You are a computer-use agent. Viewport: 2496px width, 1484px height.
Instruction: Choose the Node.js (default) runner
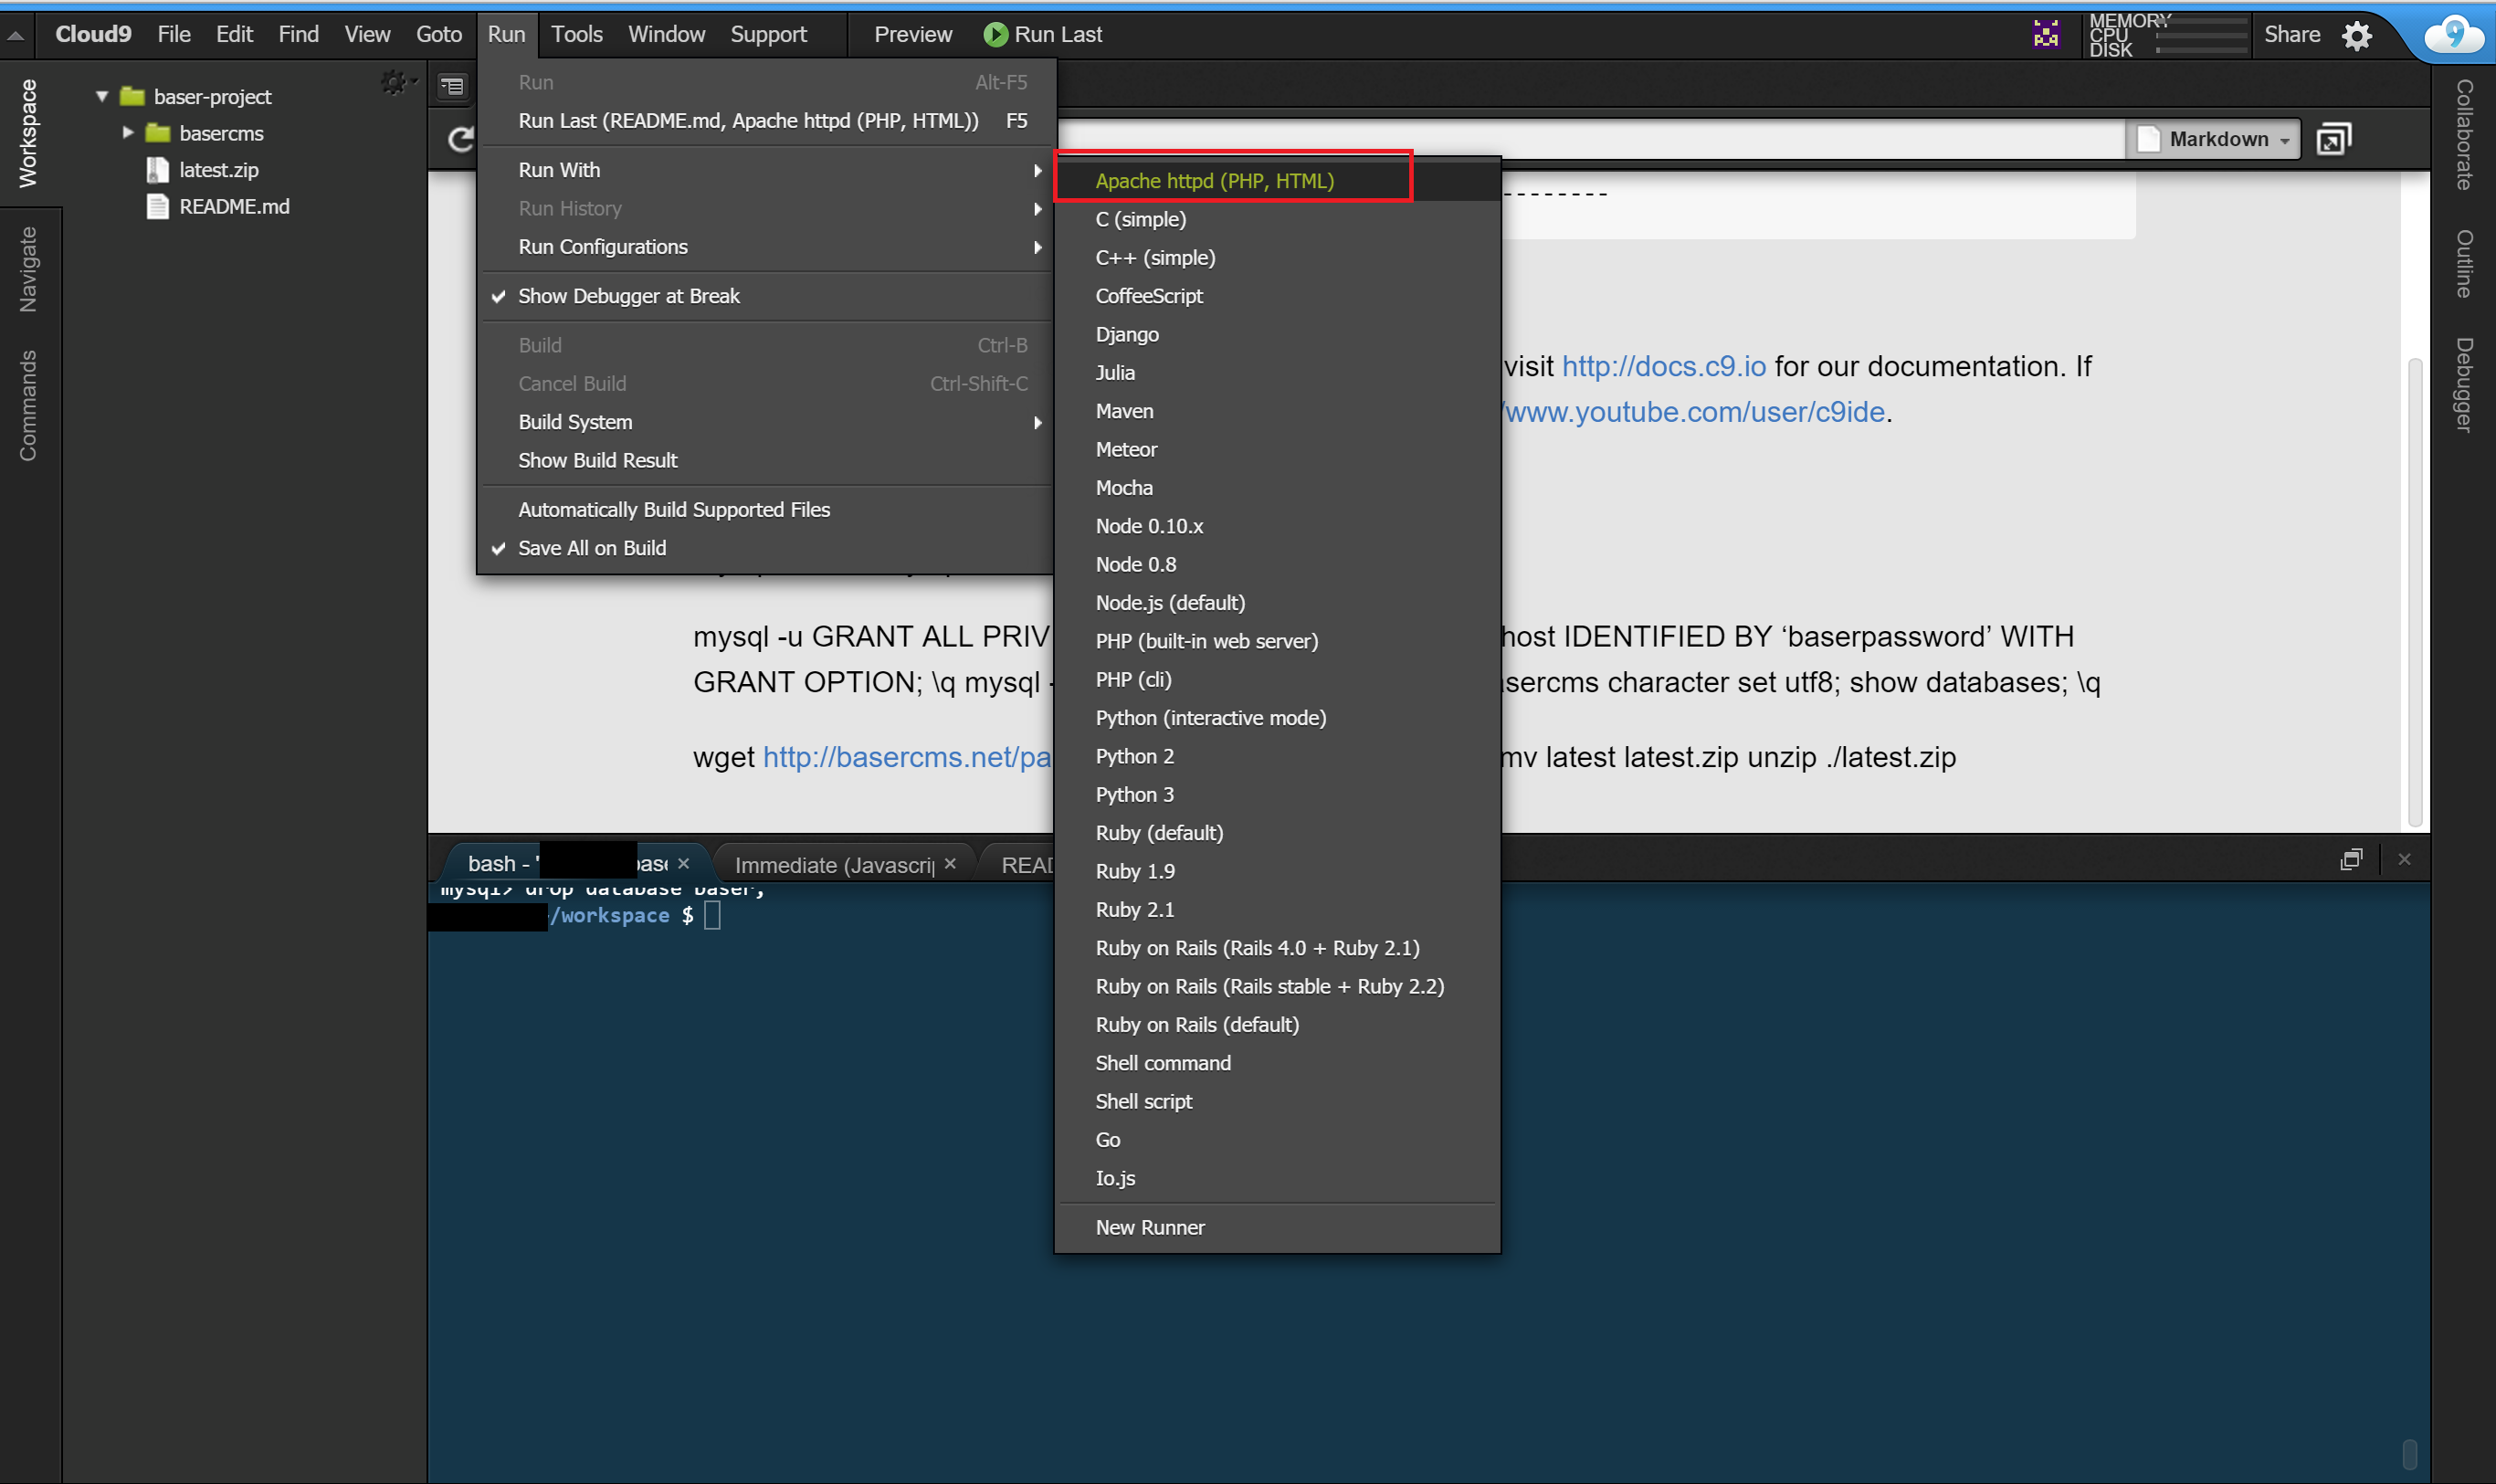pyautogui.click(x=1277, y=603)
